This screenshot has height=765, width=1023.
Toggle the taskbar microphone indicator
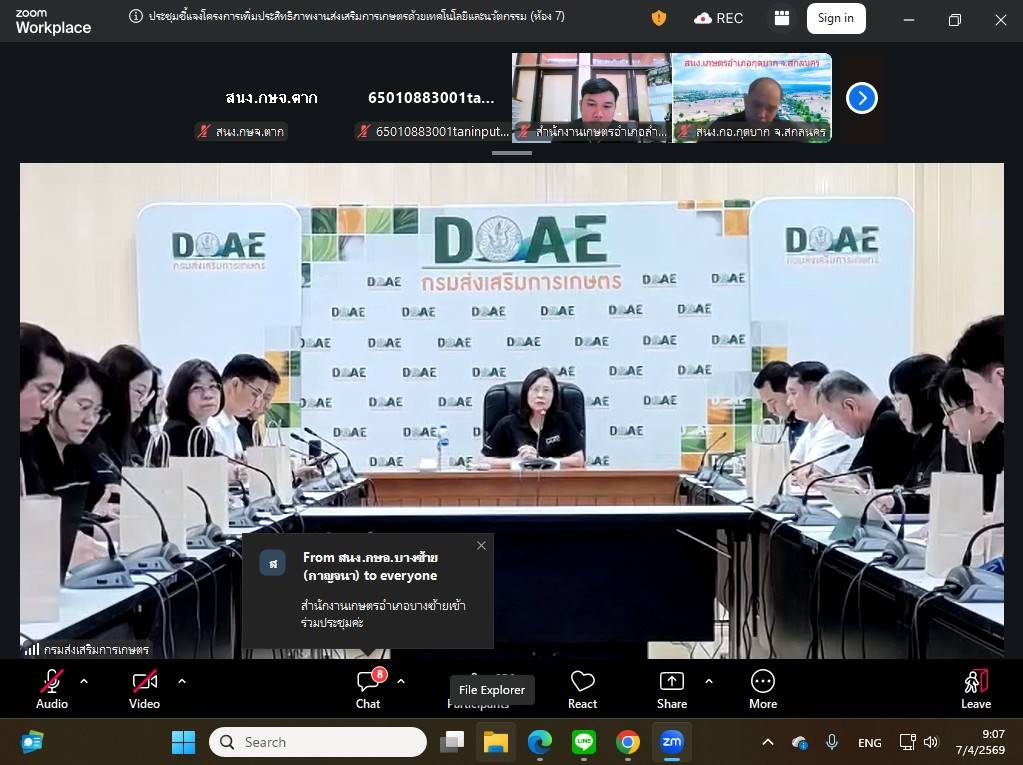tap(831, 742)
